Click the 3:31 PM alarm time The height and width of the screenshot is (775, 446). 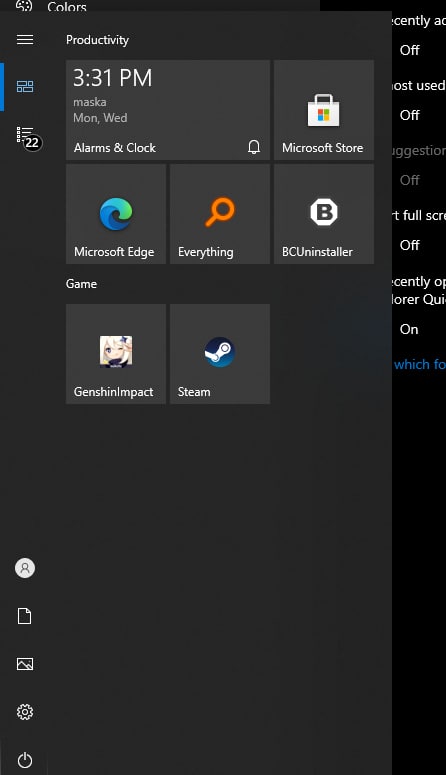pos(113,78)
